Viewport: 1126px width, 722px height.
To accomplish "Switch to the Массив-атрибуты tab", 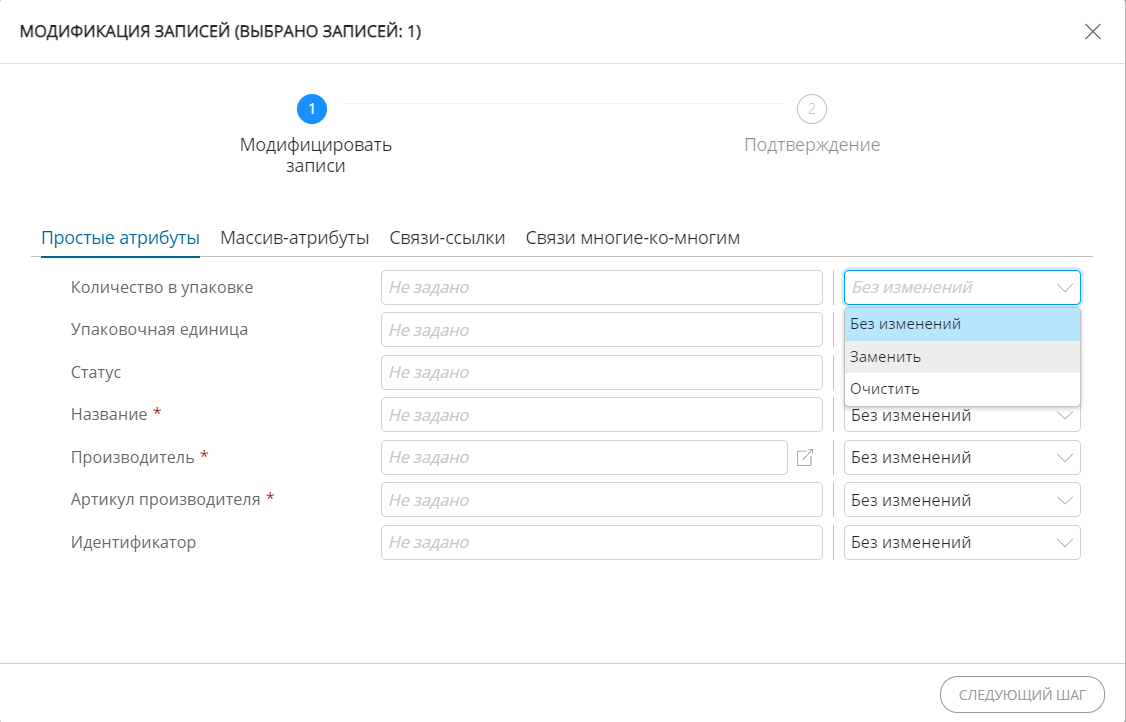I will coord(295,238).
